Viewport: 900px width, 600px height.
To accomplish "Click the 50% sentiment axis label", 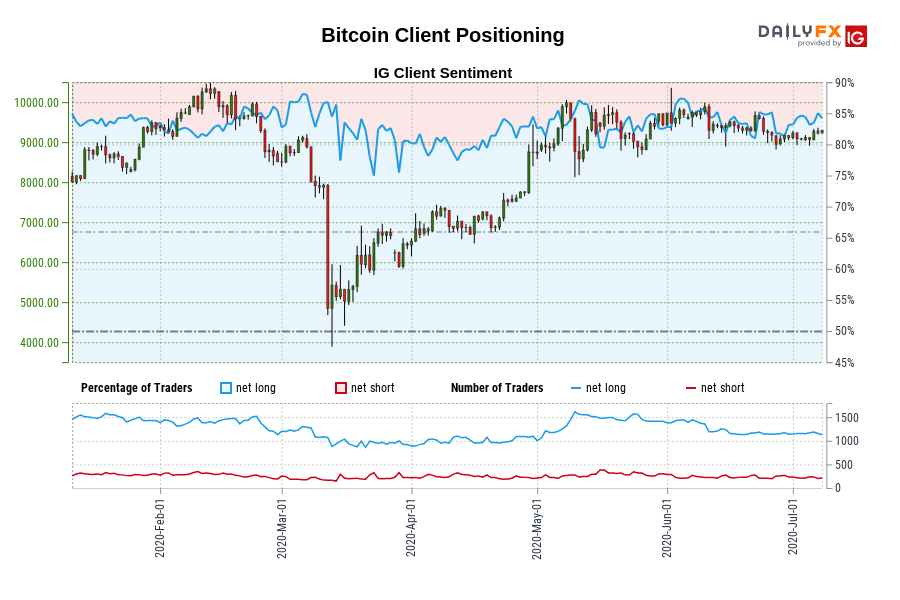I will 845,331.
